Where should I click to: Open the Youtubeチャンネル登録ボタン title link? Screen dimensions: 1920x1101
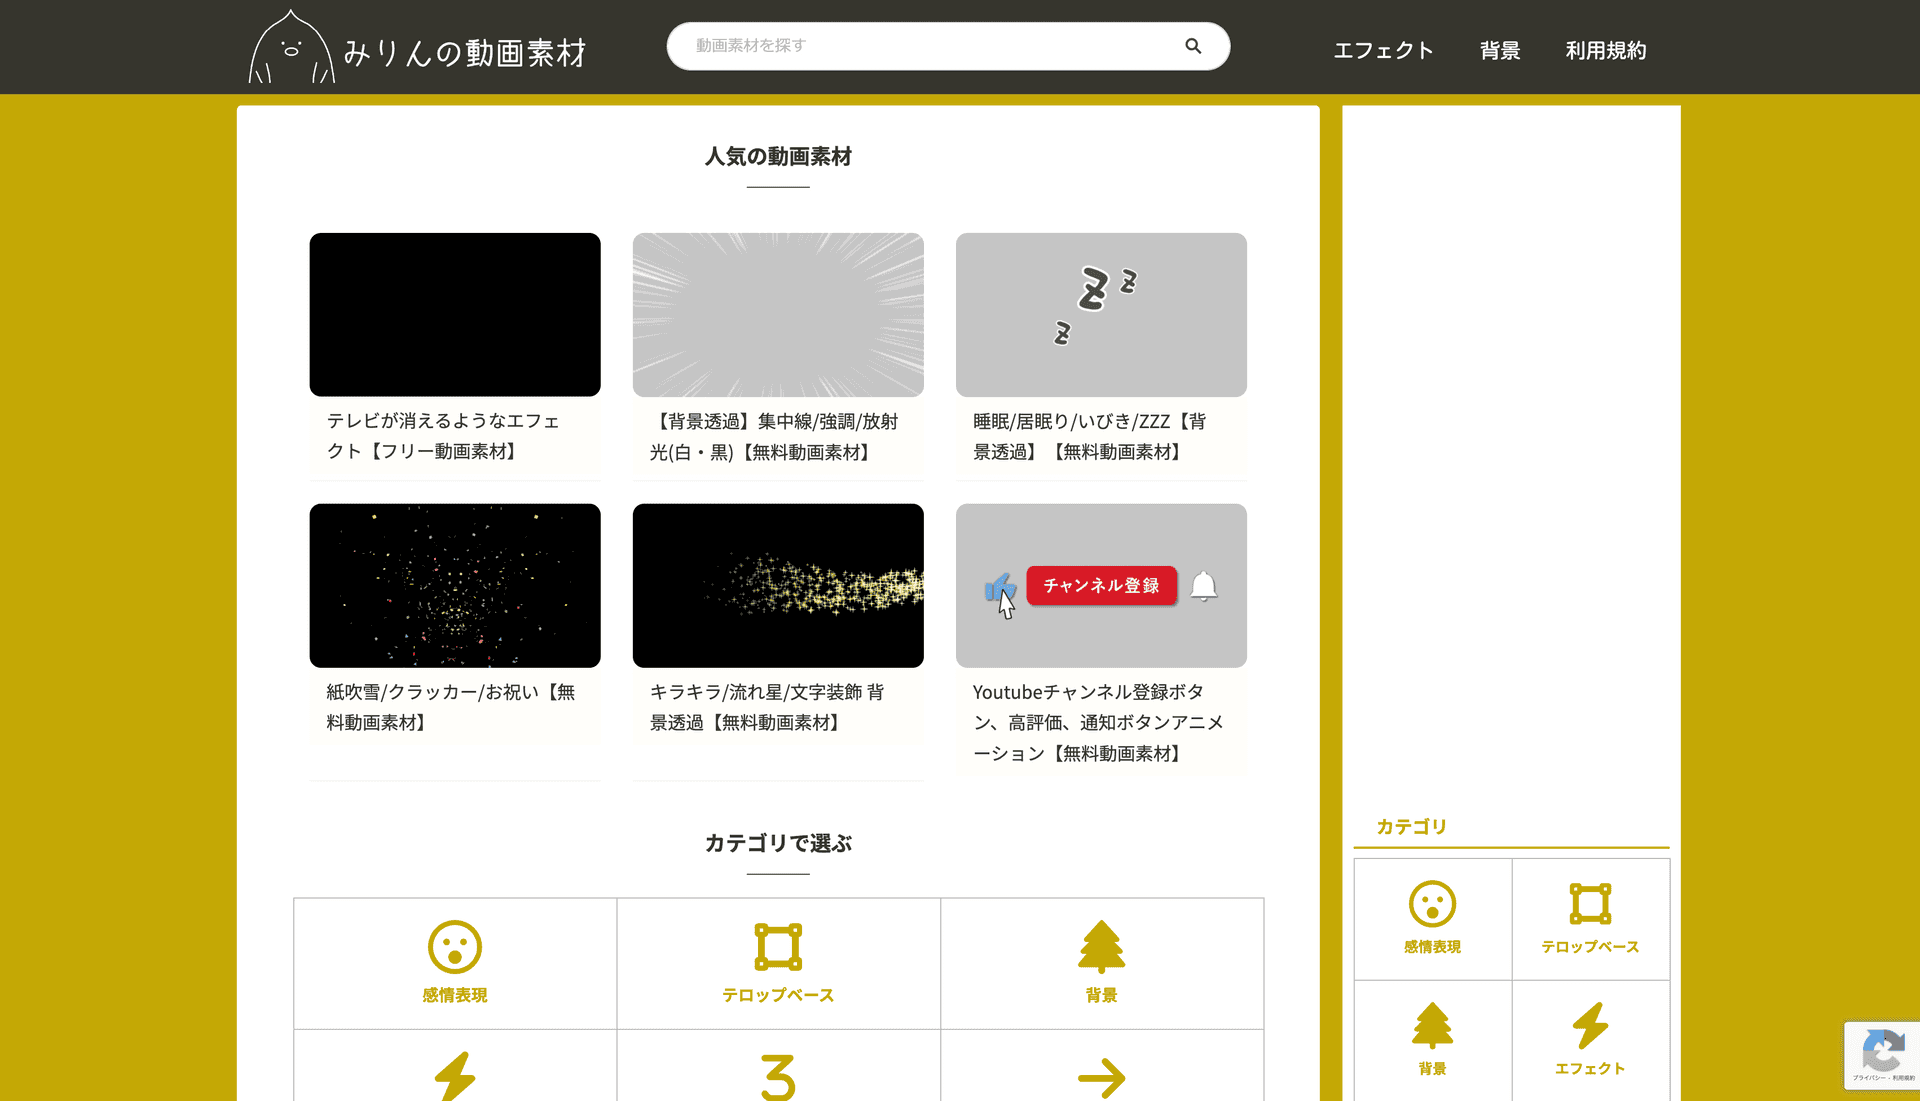point(1098,722)
